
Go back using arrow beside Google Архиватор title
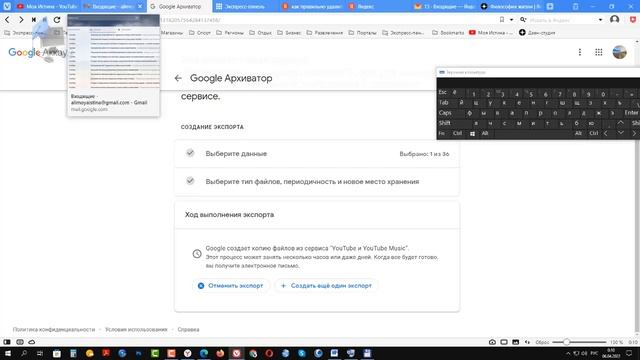178,78
